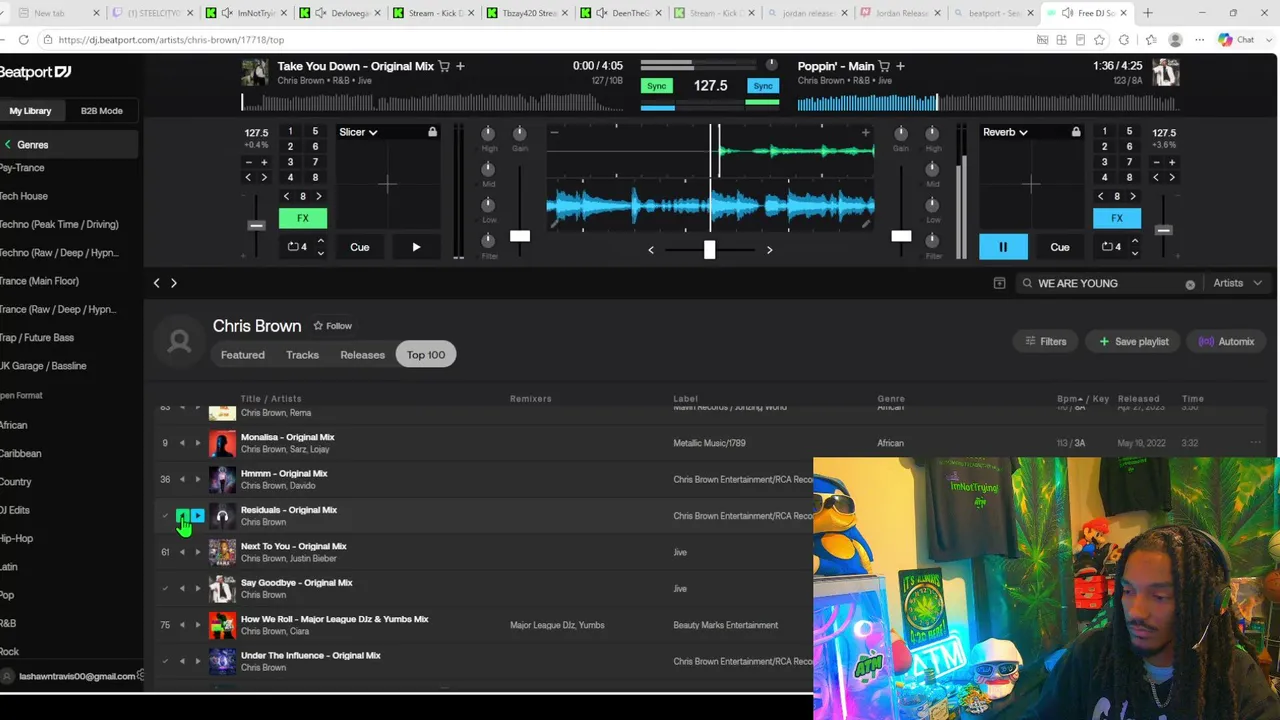The width and height of the screenshot is (1280, 720).
Task: Add Take You Down track to cart
Action: coord(444,66)
